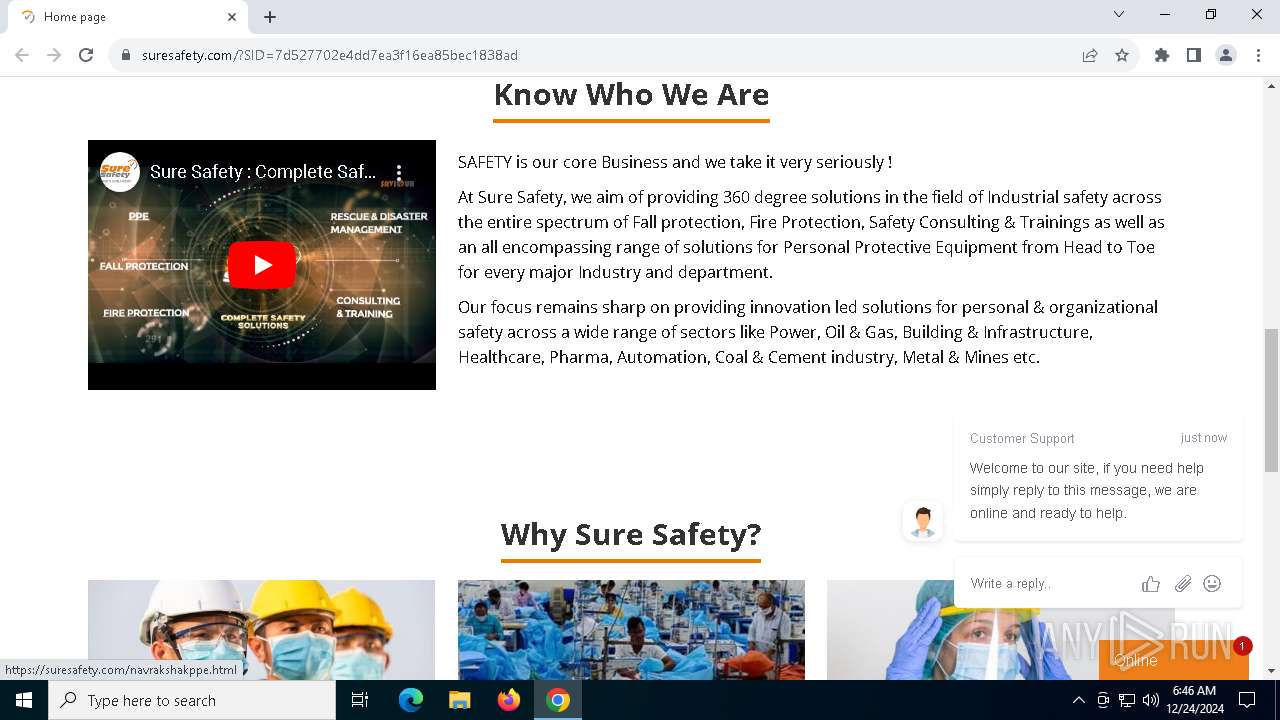Open the Extensions puzzle icon
1280x720 pixels.
(1162, 55)
